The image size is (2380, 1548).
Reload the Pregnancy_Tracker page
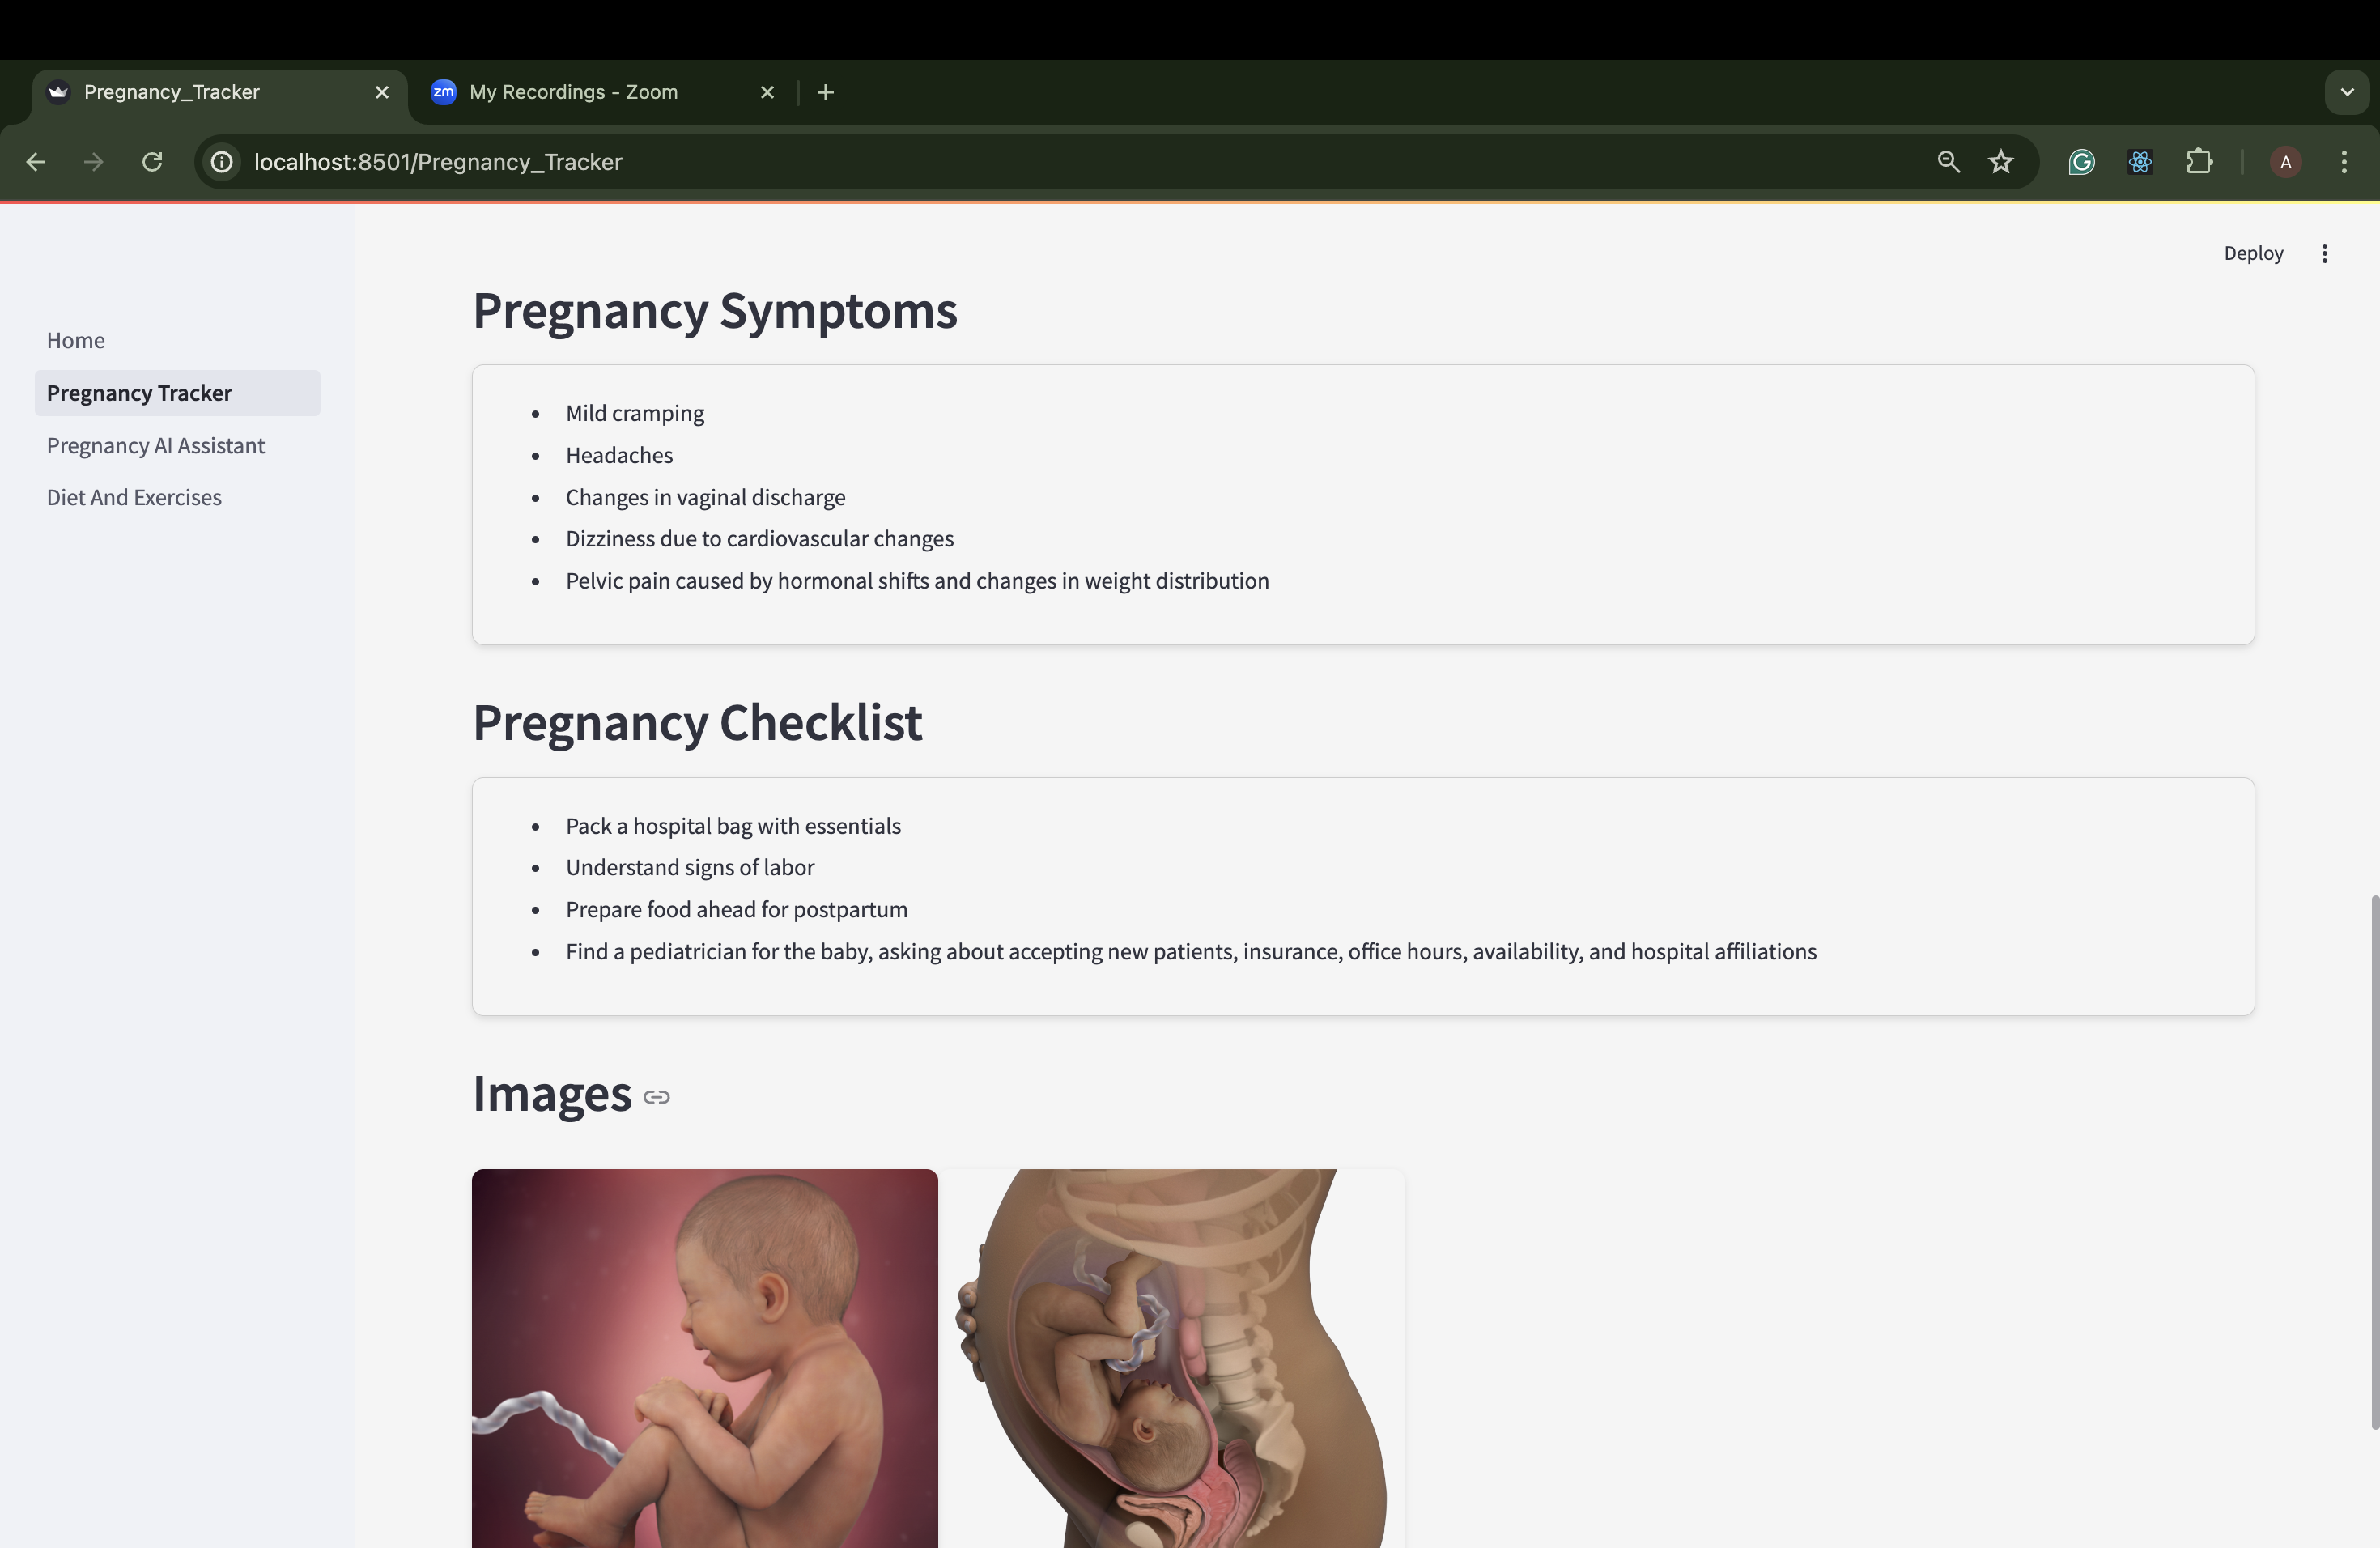152,162
